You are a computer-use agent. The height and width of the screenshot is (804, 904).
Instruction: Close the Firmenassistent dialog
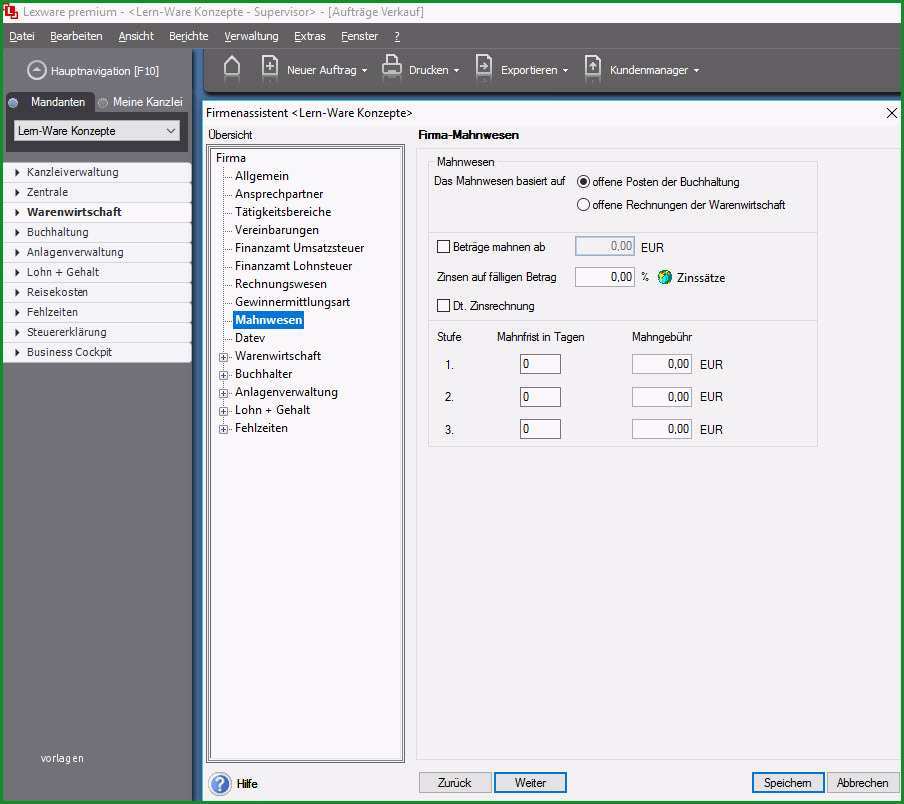pyautogui.click(x=891, y=113)
